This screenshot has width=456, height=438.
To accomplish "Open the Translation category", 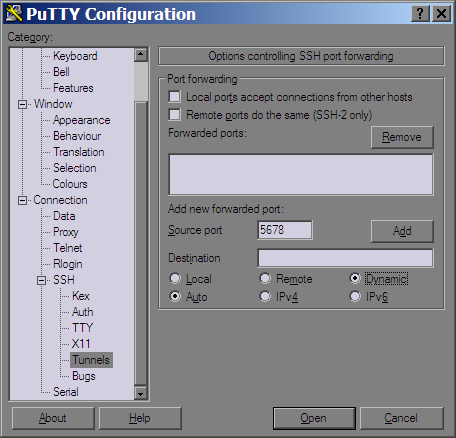I will pyautogui.click(x=79, y=152).
